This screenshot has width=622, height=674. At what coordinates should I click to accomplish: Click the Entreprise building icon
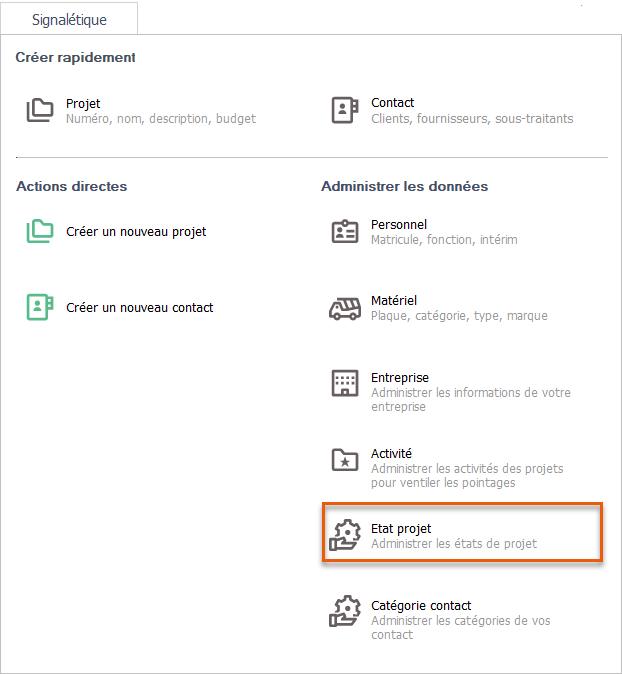[x=345, y=384]
